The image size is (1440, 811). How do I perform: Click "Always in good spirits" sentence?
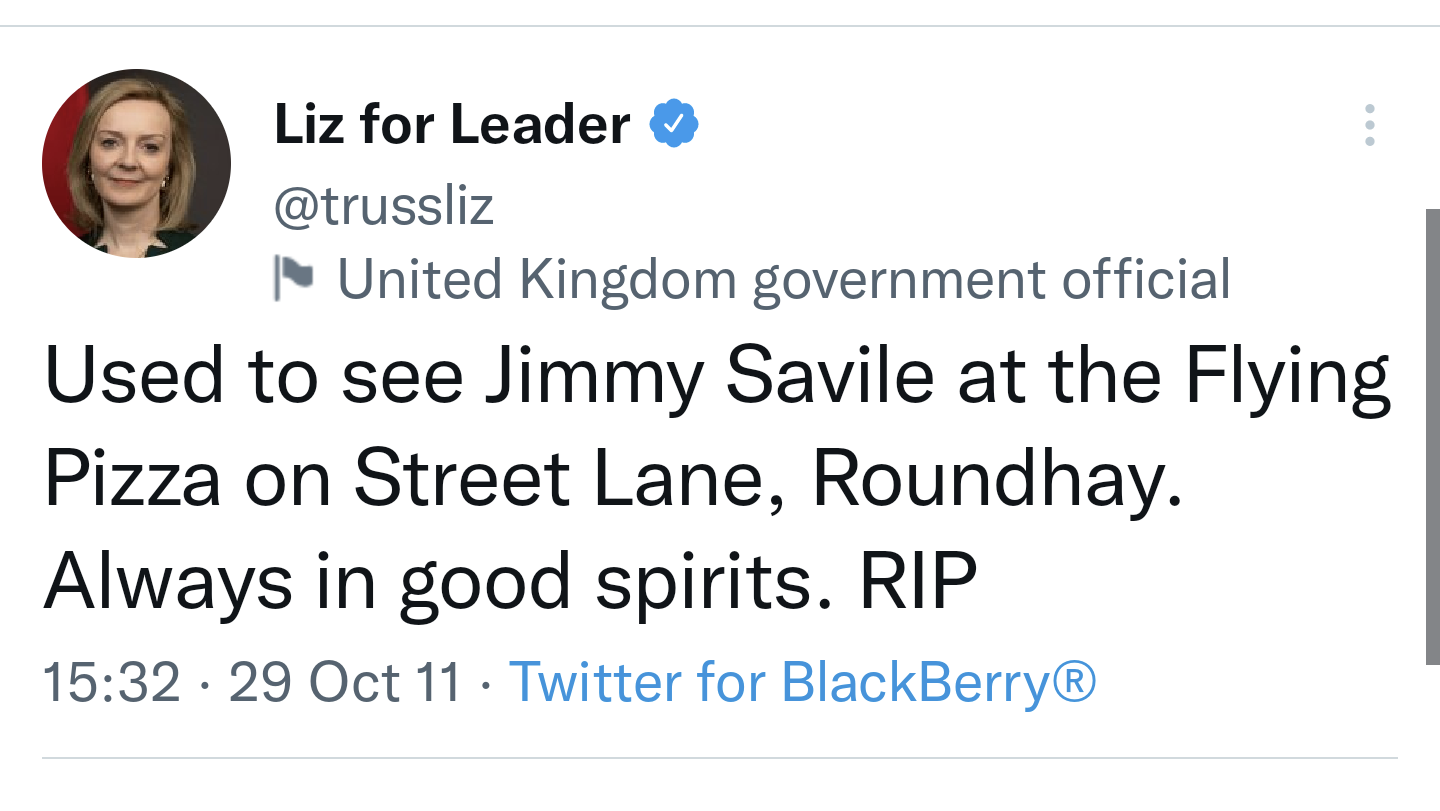436,583
